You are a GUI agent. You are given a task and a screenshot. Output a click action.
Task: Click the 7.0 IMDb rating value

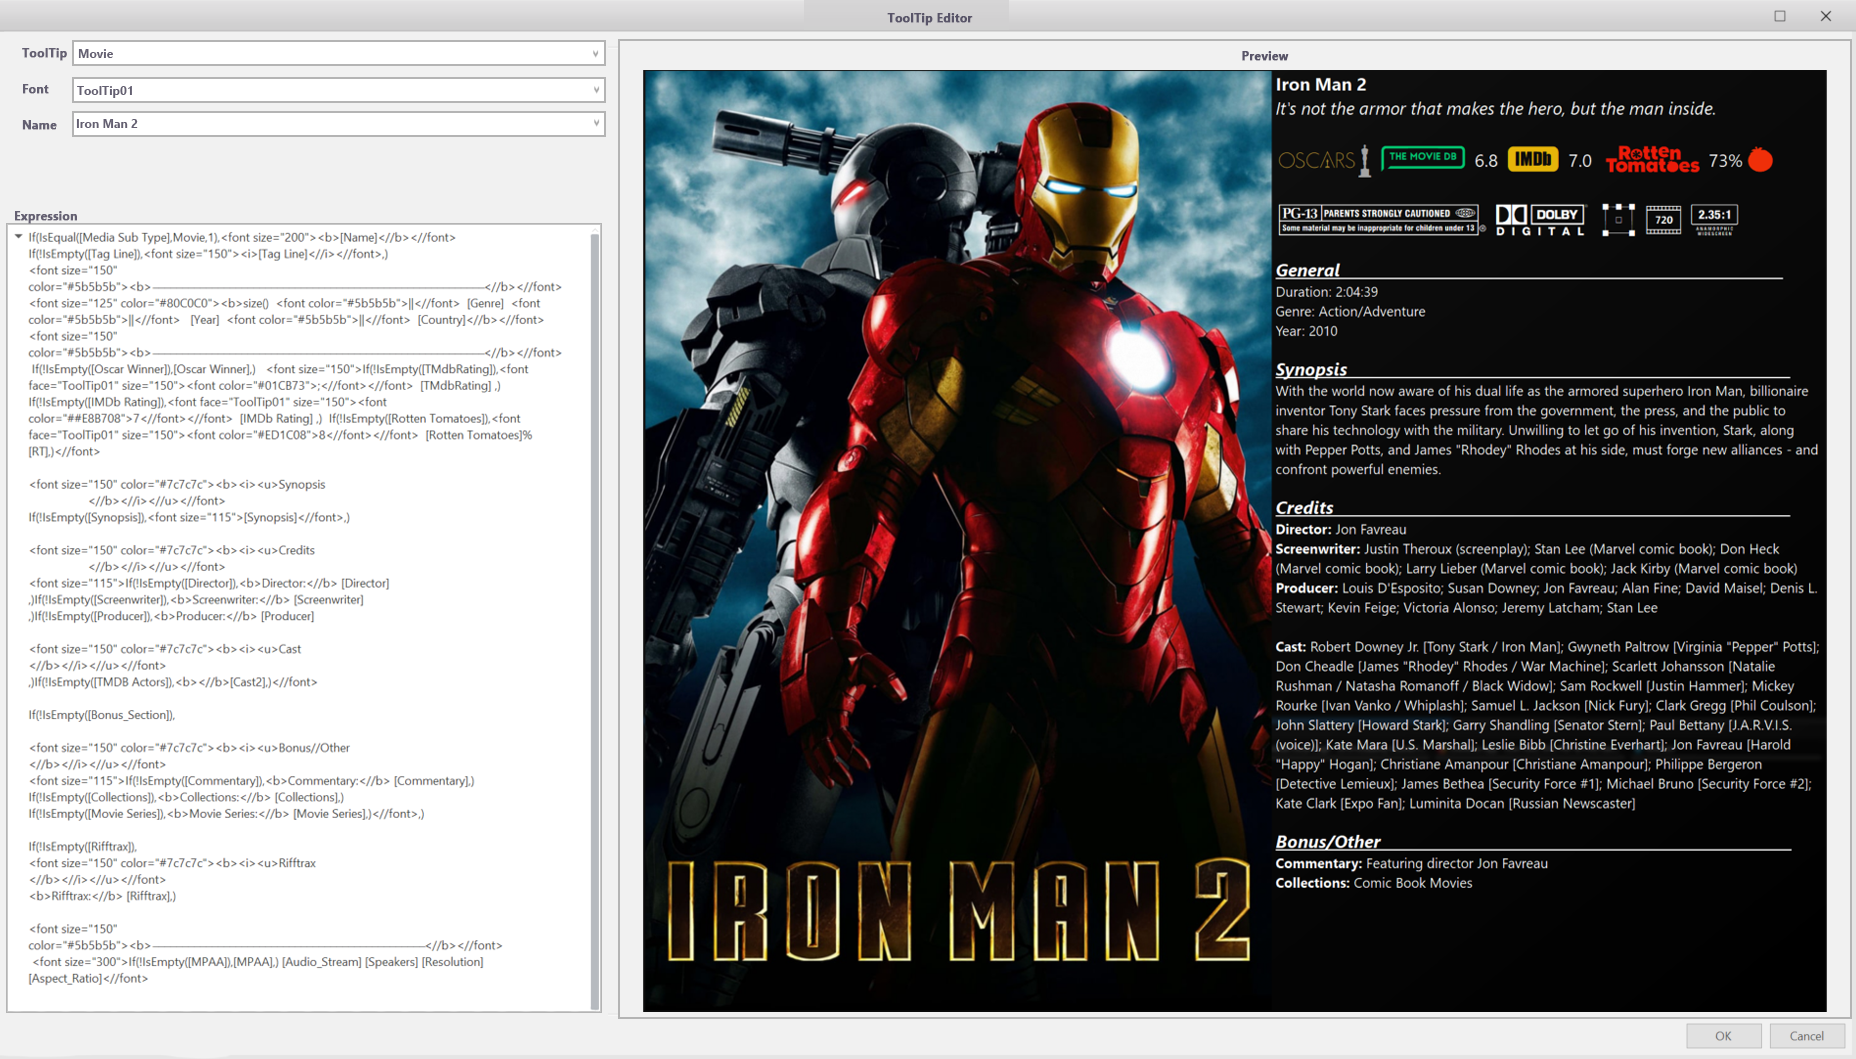(x=1580, y=161)
